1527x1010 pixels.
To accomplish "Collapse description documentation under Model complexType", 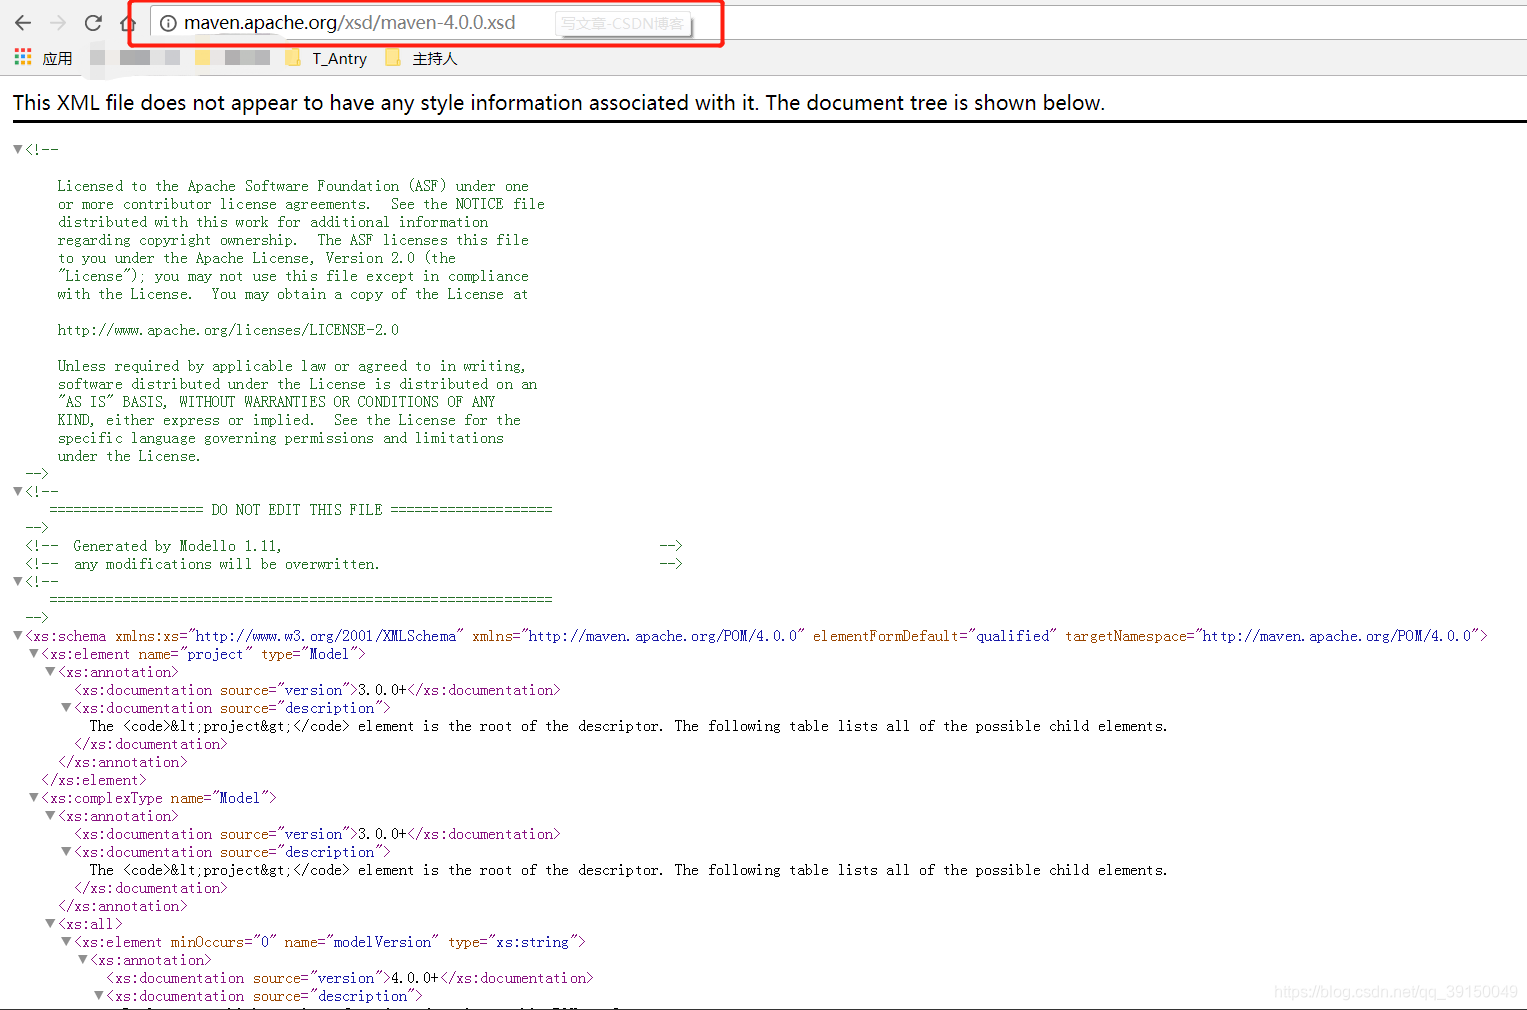I will (x=66, y=851).
